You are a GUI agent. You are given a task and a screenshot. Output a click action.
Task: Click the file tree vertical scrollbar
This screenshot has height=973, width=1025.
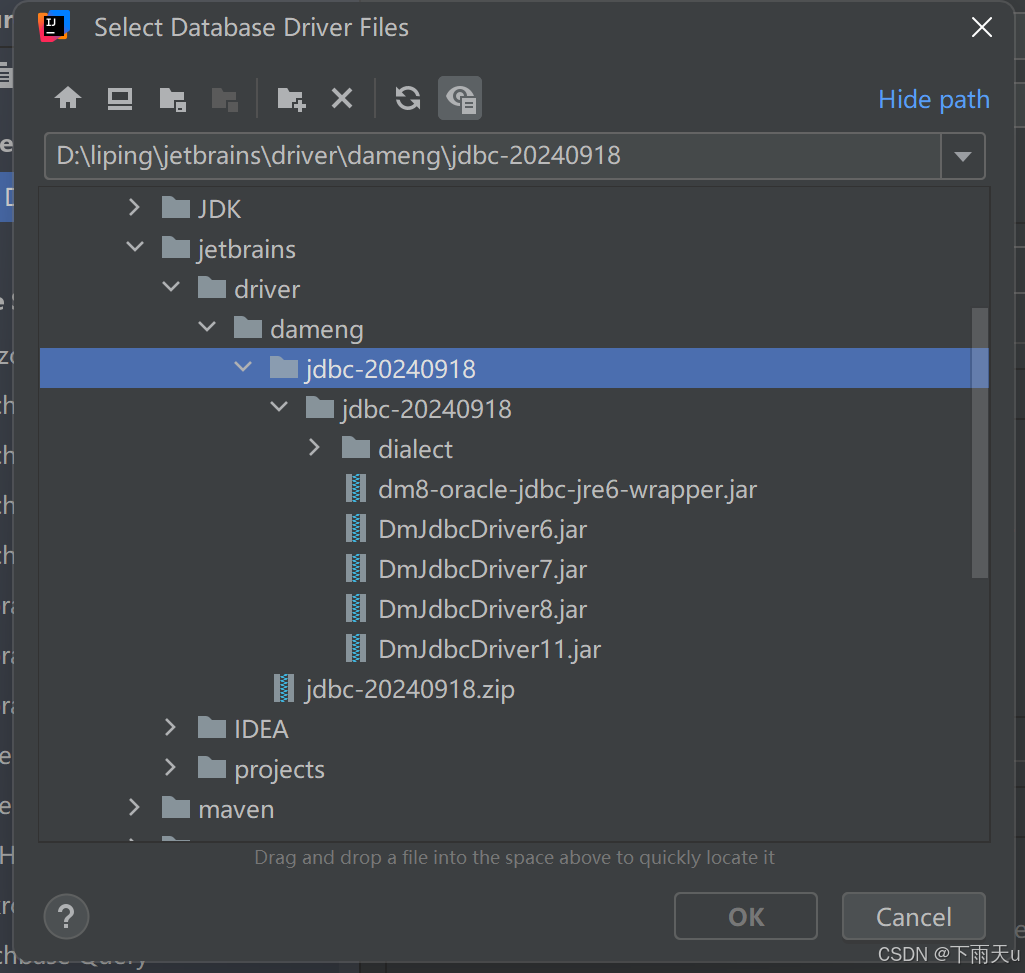click(x=979, y=443)
